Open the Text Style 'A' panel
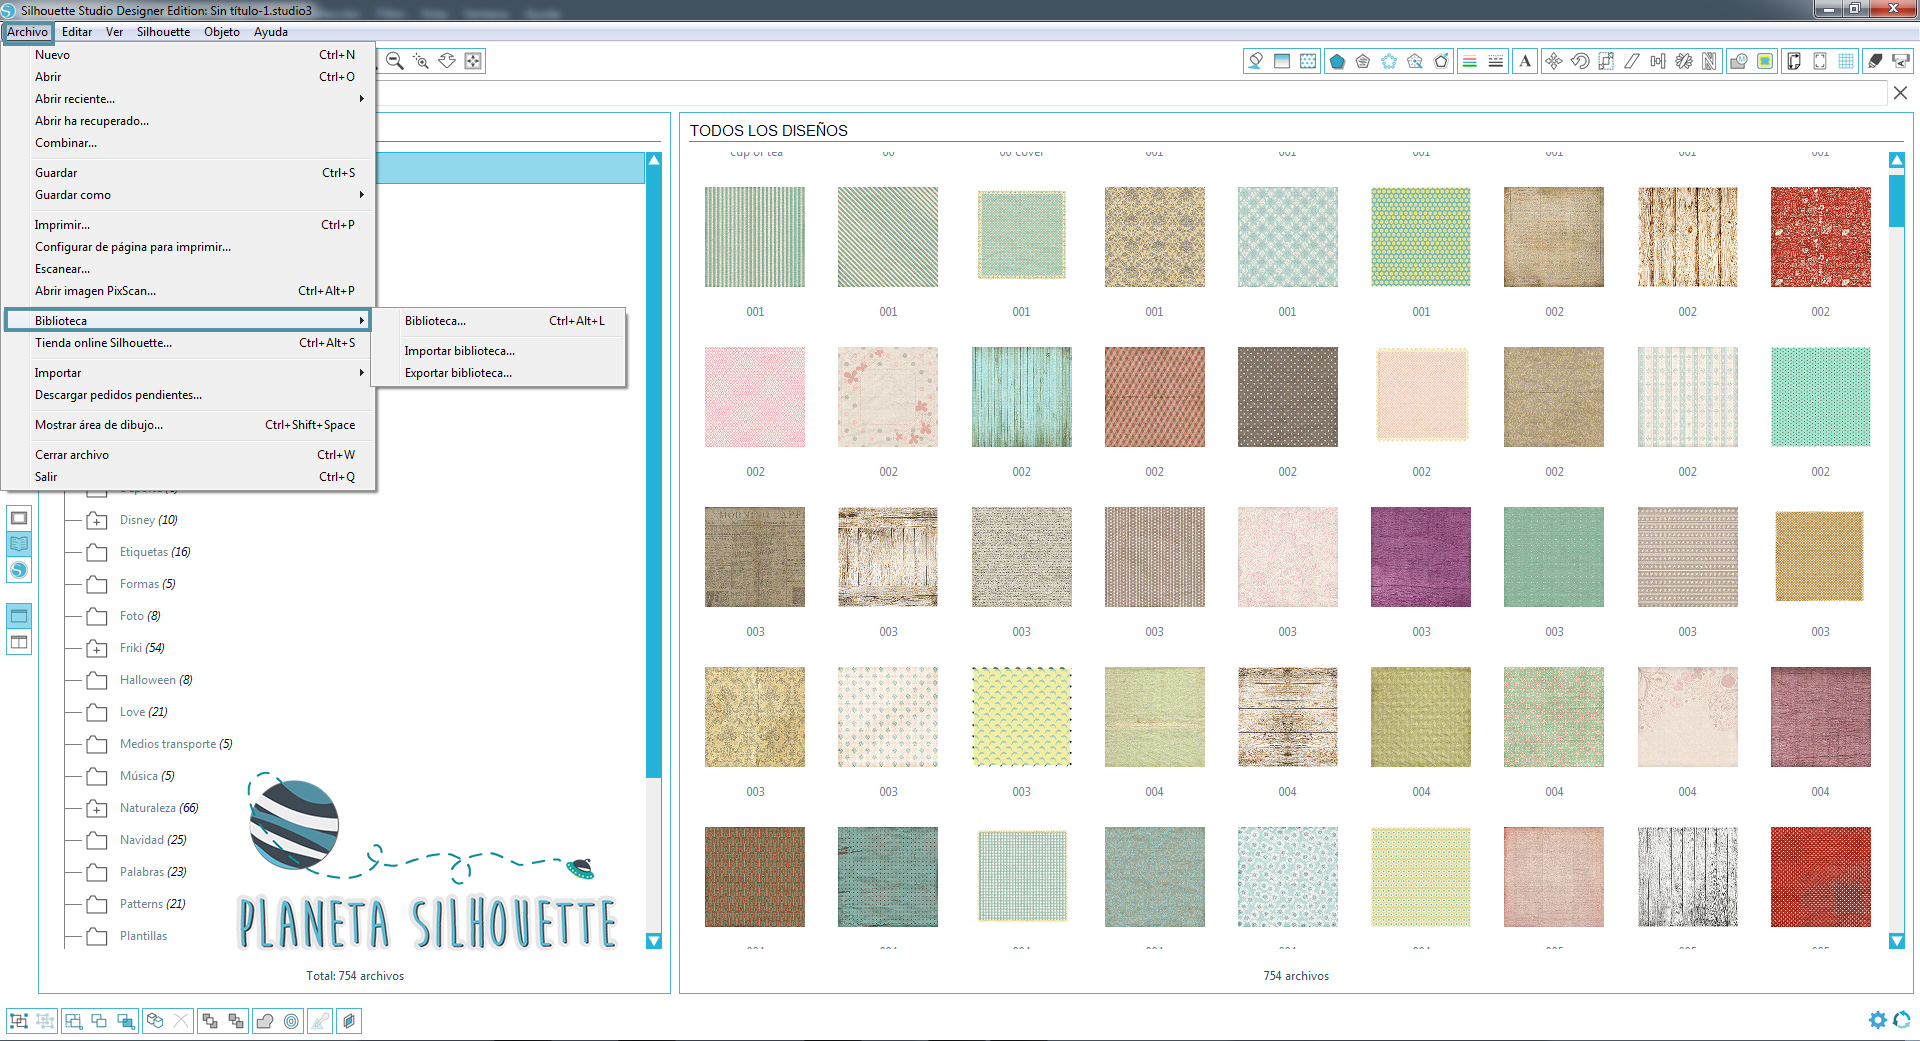The height and width of the screenshot is (1041, 1920). point(1525,61)
